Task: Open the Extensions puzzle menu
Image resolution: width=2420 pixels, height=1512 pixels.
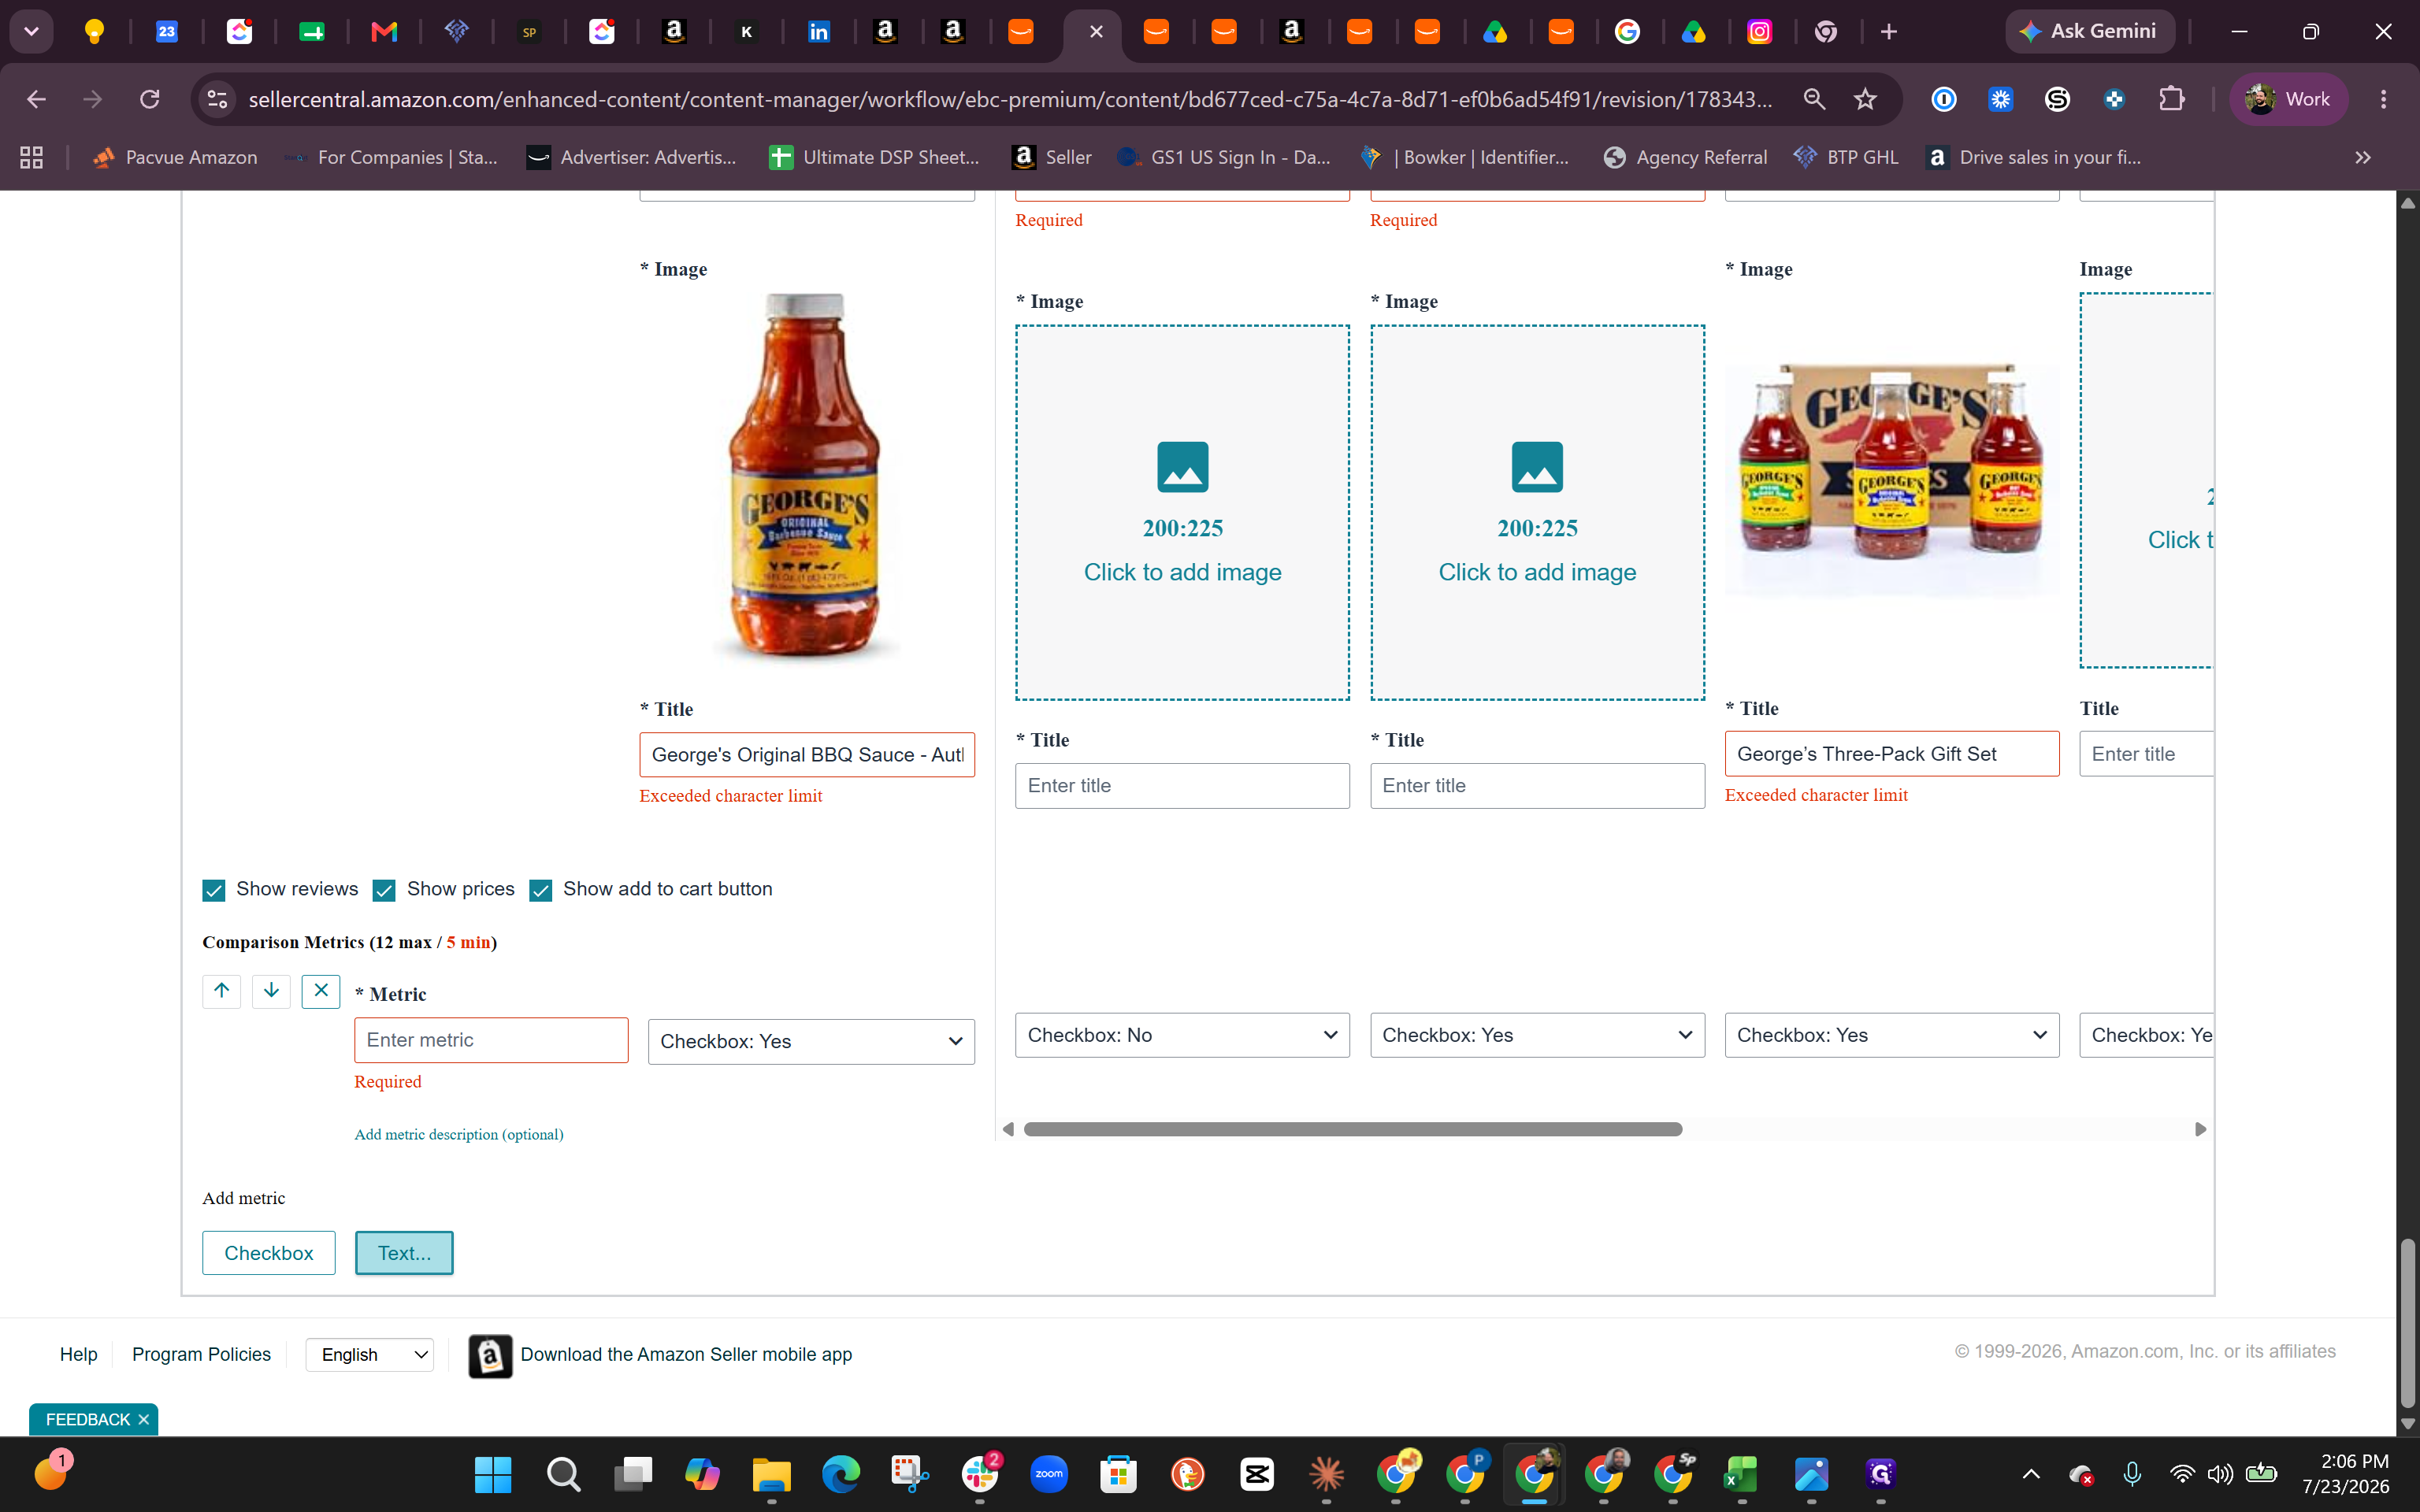Action: pos(2172,99)
